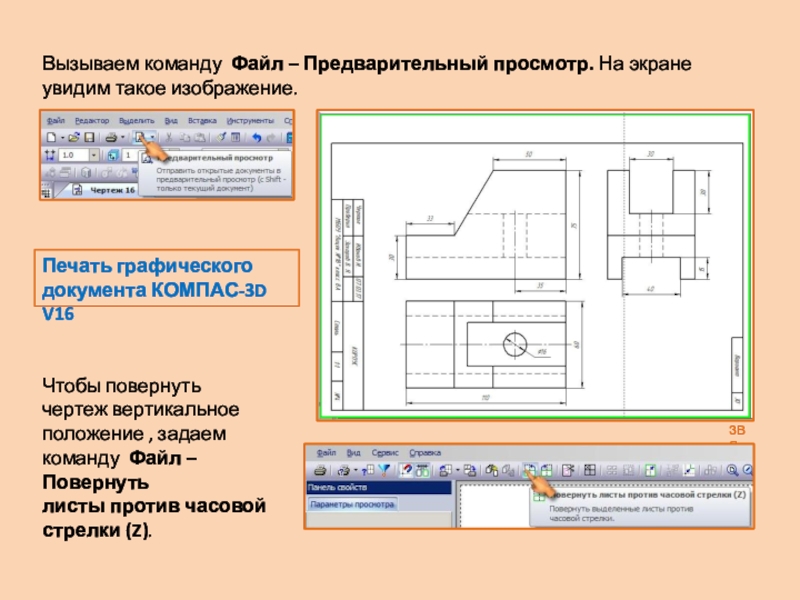This screenshot has width=800, height=600.
Task: Open the Файл menu in upper window
Action: 56,120
